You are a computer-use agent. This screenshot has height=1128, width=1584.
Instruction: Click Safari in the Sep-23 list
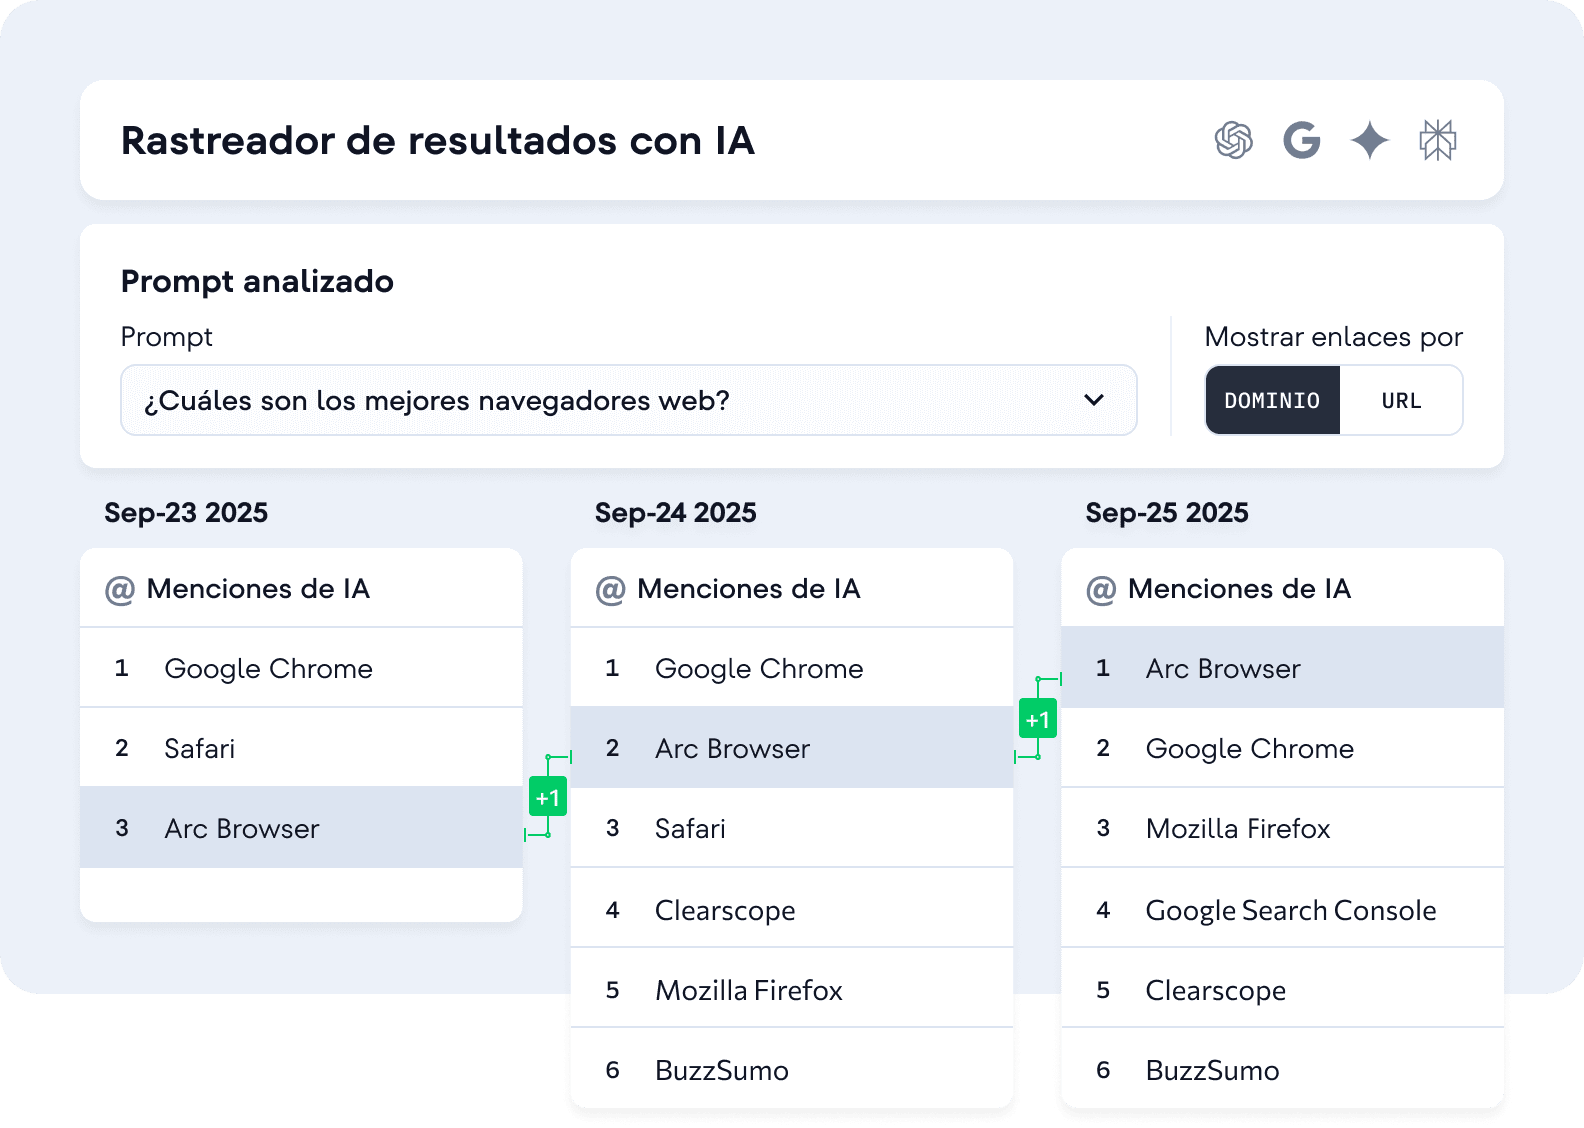point(199,748)
